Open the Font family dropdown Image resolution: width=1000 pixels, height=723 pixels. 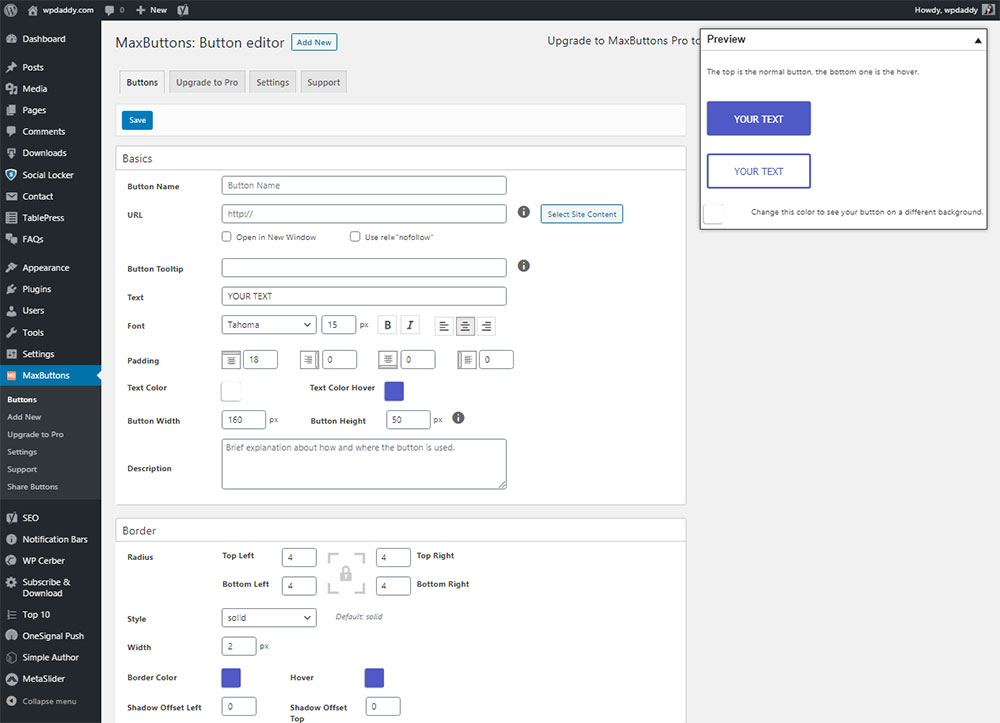point(269,325)
